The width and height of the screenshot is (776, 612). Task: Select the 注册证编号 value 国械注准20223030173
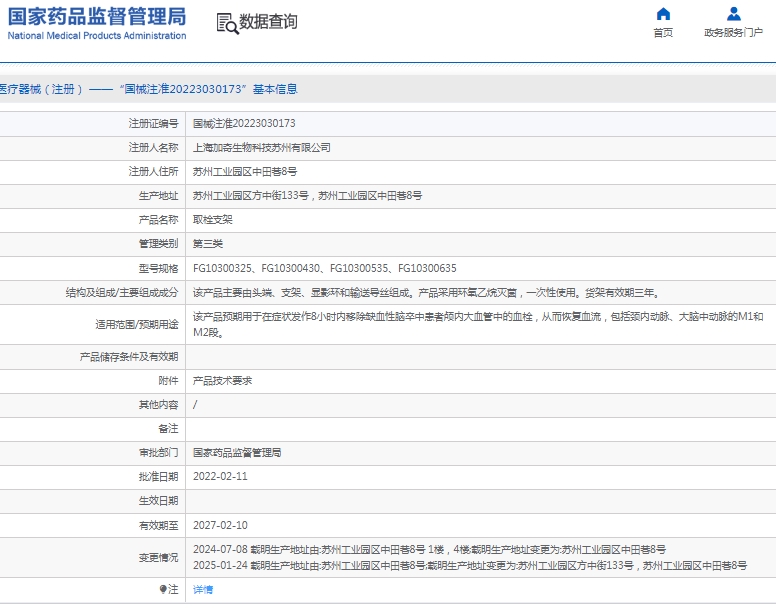click(x=244, y=123)
